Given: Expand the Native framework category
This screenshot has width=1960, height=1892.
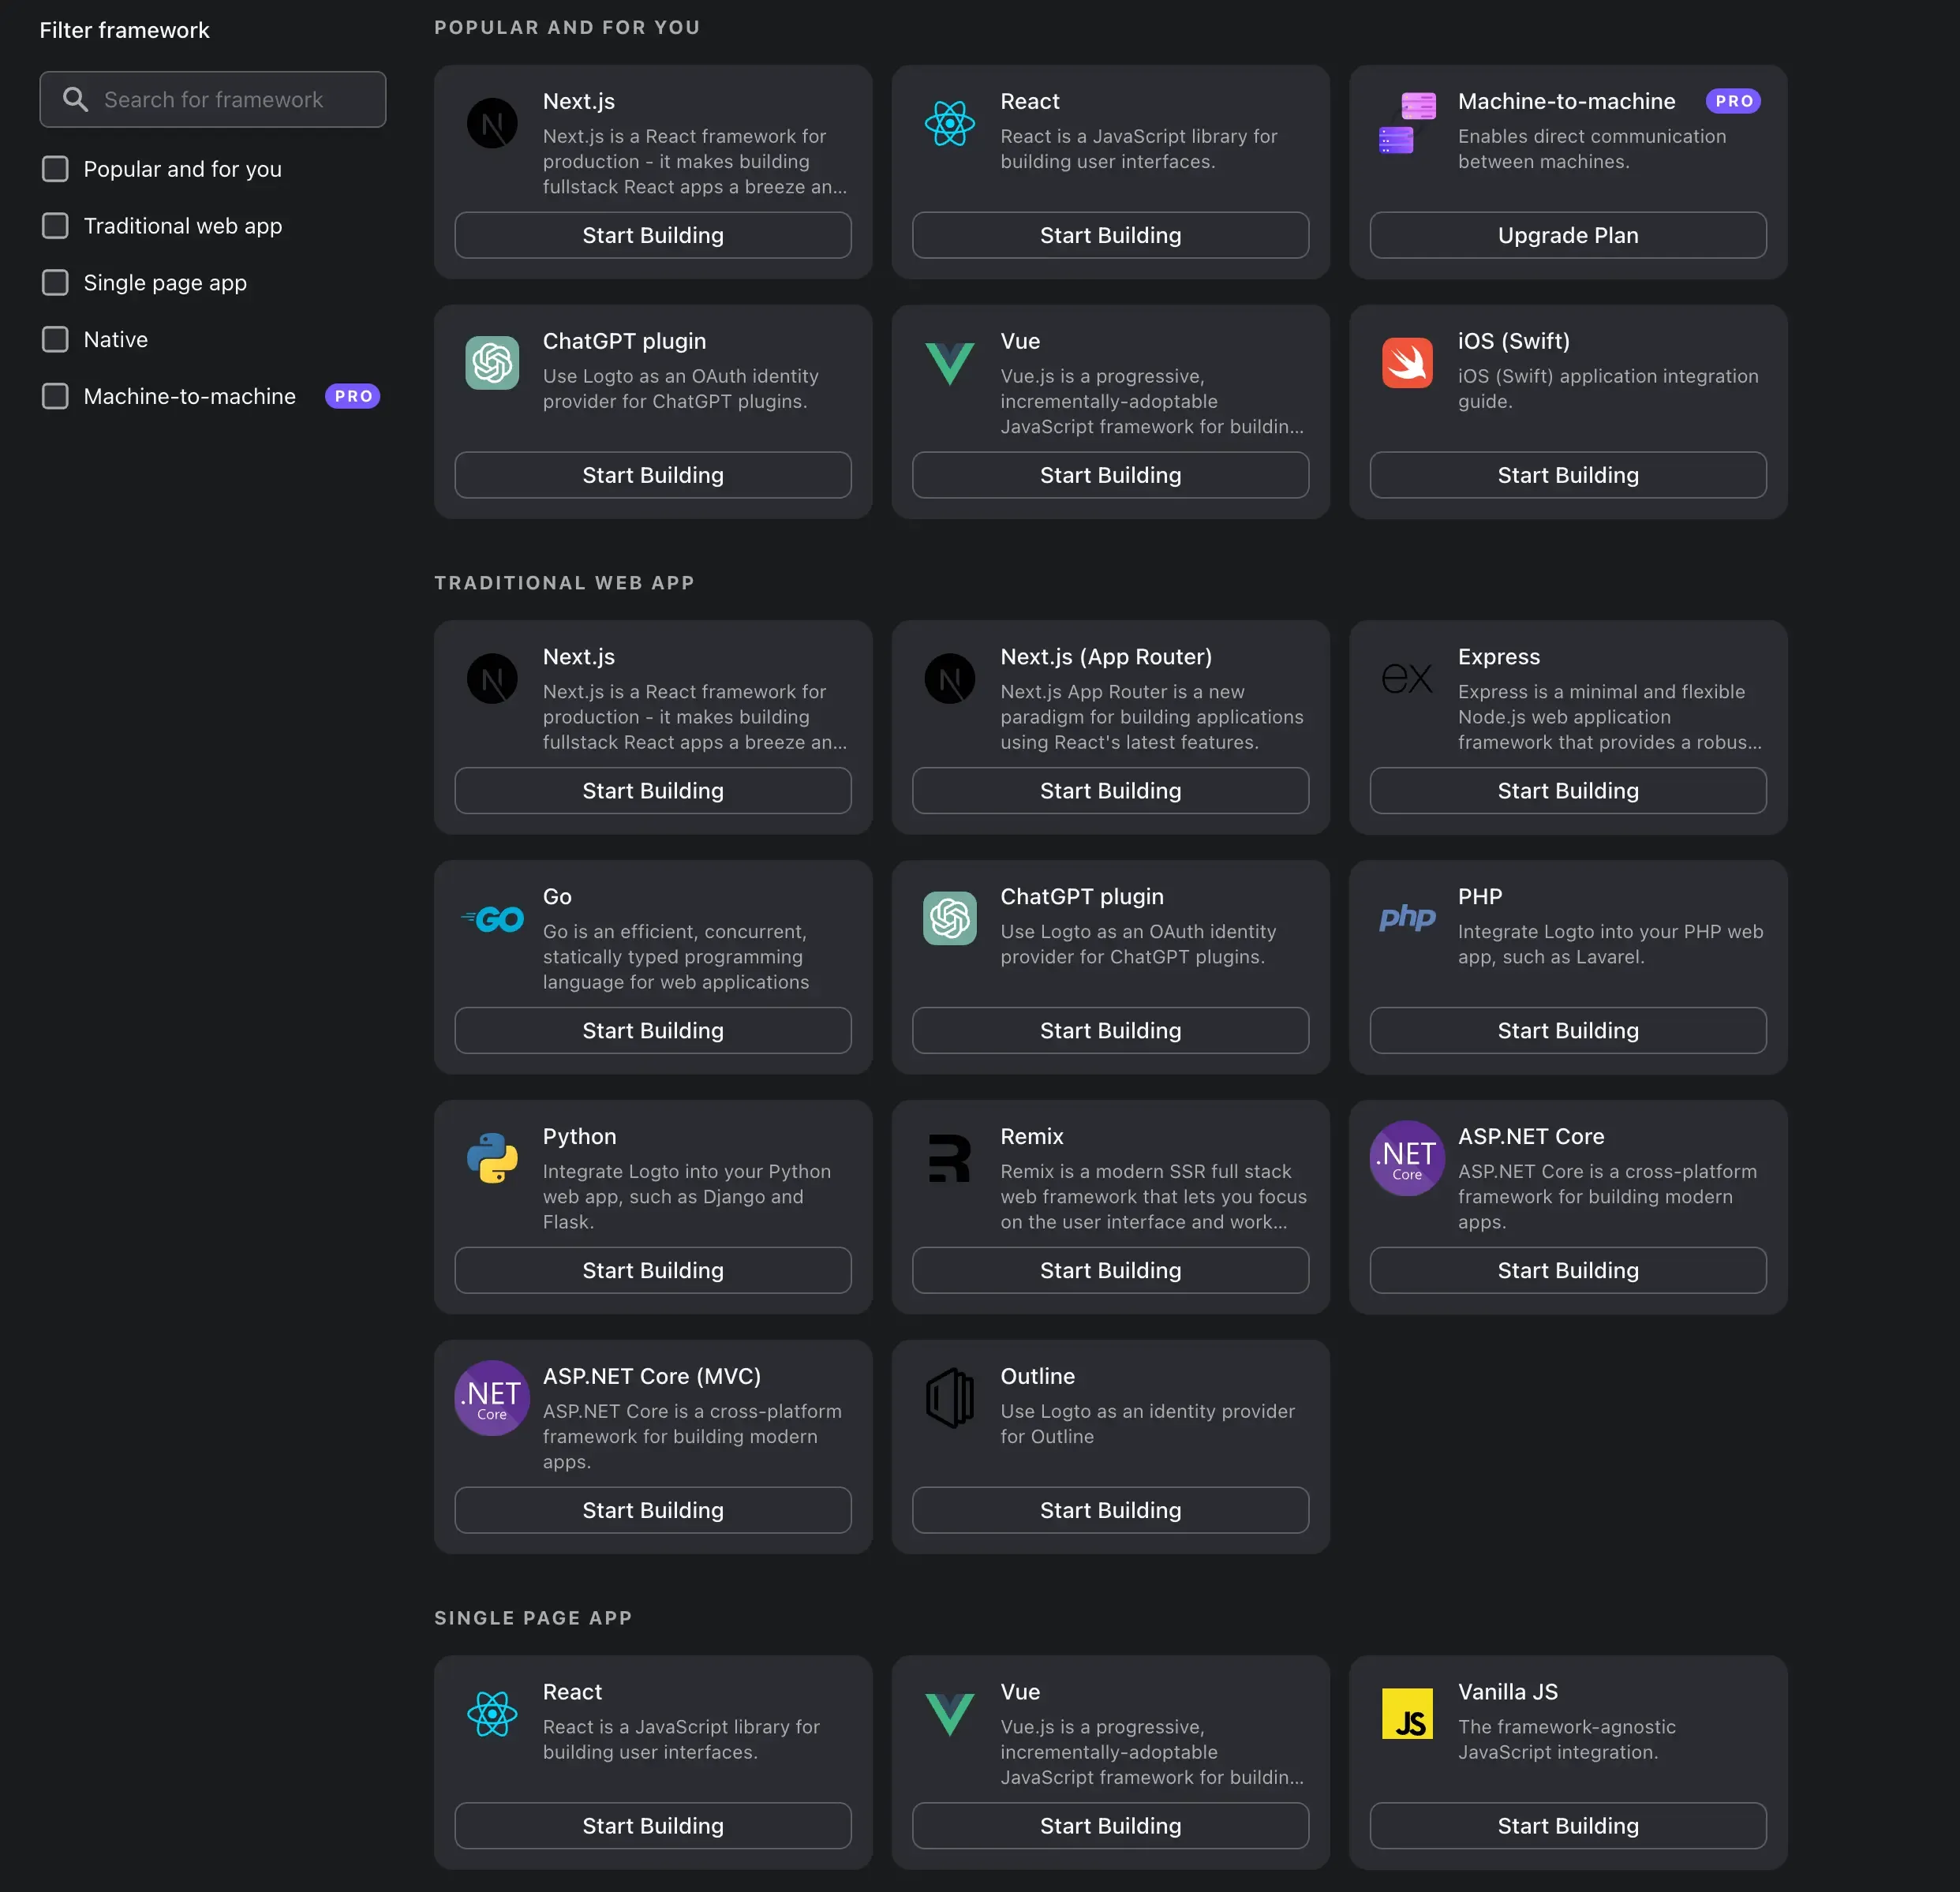Looking at the screenshot, I should [115, 336].
